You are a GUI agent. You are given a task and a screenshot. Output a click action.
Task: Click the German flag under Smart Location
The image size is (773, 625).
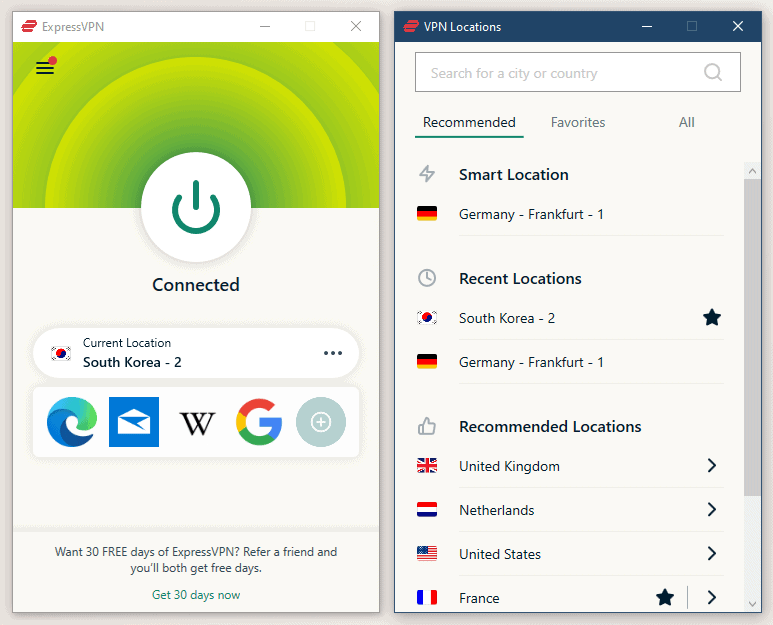tap(427, 213)
